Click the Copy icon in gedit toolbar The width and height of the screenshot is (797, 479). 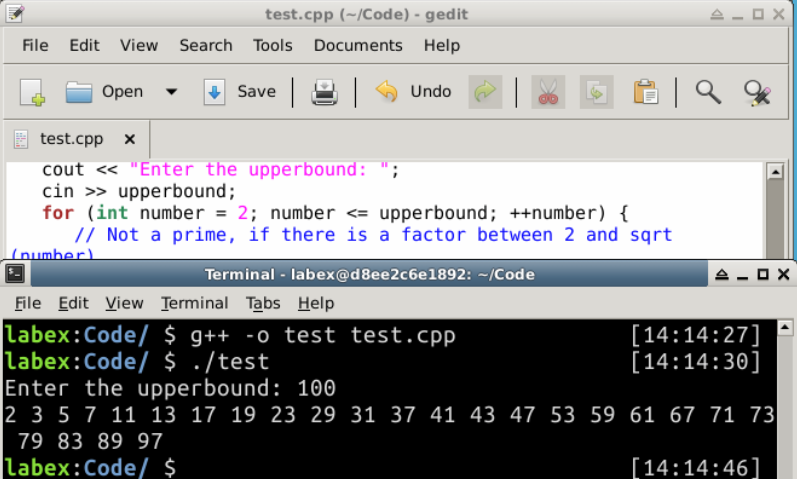[597, 92]
